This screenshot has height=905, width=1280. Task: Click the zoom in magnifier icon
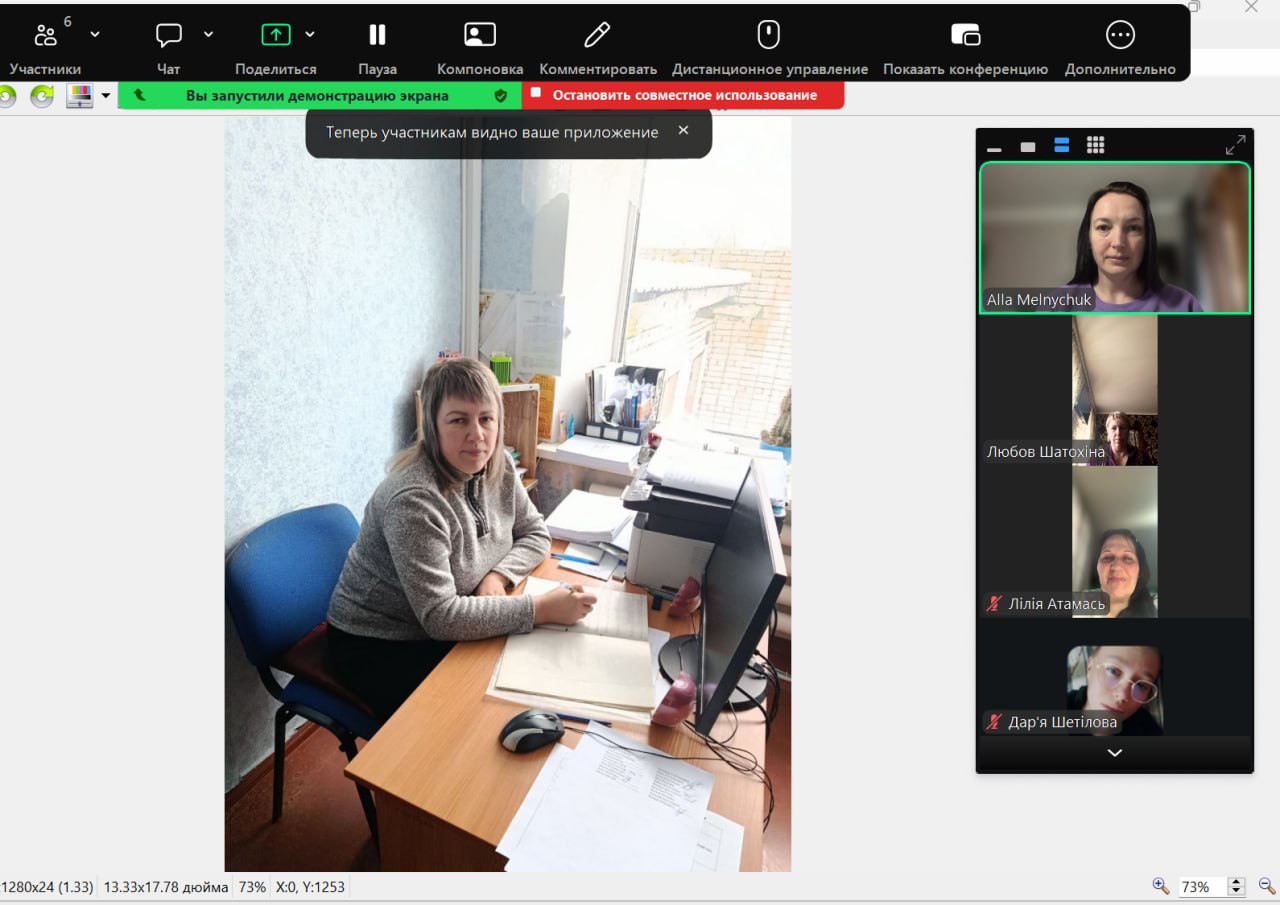coord(1160,886)
